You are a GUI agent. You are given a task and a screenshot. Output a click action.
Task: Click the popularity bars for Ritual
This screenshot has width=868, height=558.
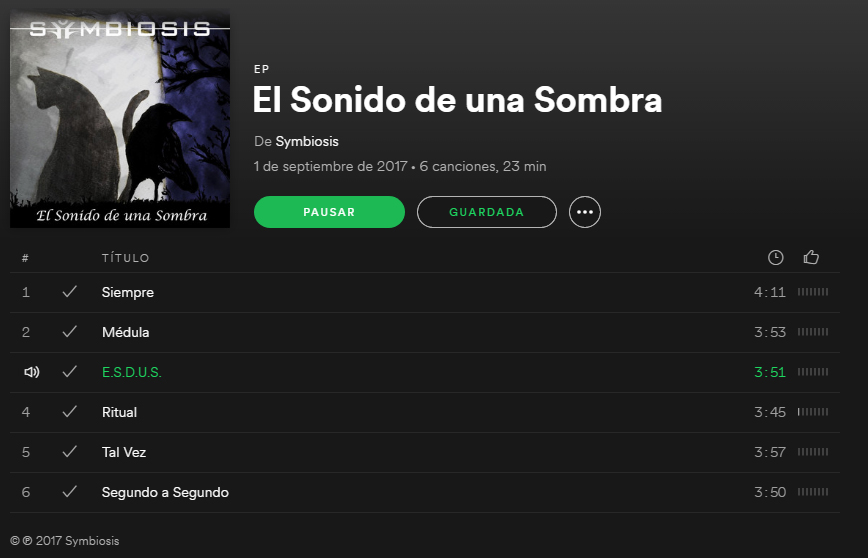pos(813,412)
